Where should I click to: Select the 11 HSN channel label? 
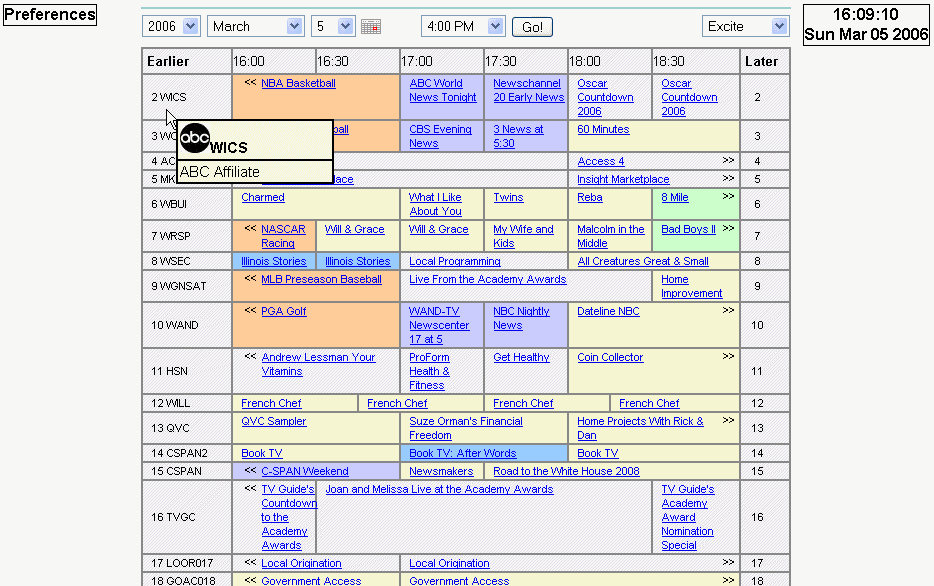point(169,372)
